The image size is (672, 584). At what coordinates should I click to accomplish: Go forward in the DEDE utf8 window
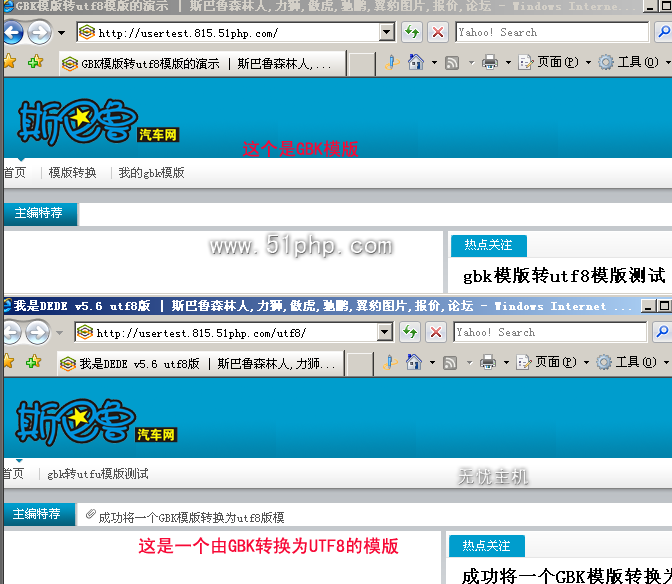[x=39, y=333]
